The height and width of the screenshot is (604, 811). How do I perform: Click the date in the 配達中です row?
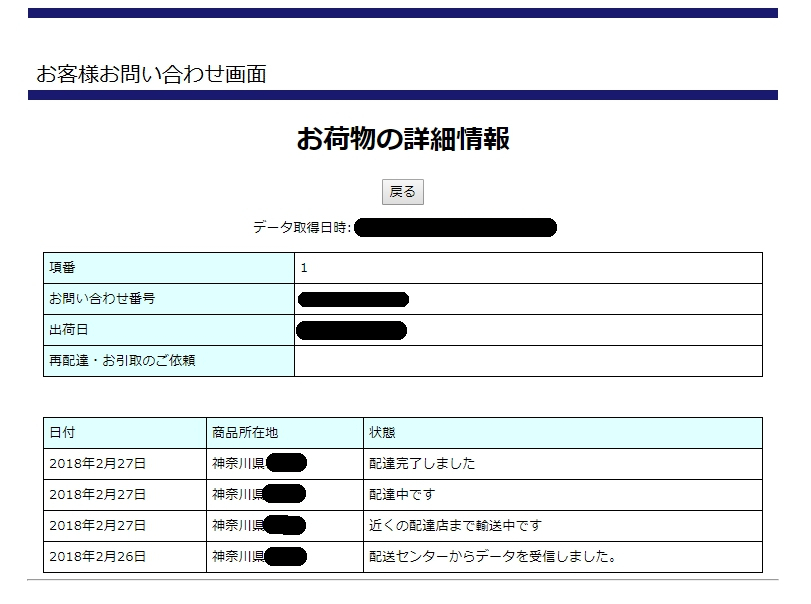(x=125, y=495)
